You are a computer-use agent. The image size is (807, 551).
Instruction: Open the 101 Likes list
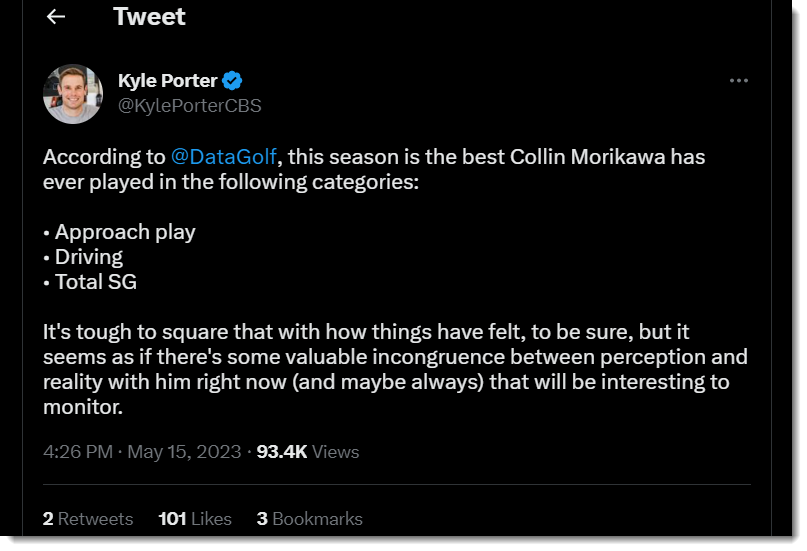195,519
